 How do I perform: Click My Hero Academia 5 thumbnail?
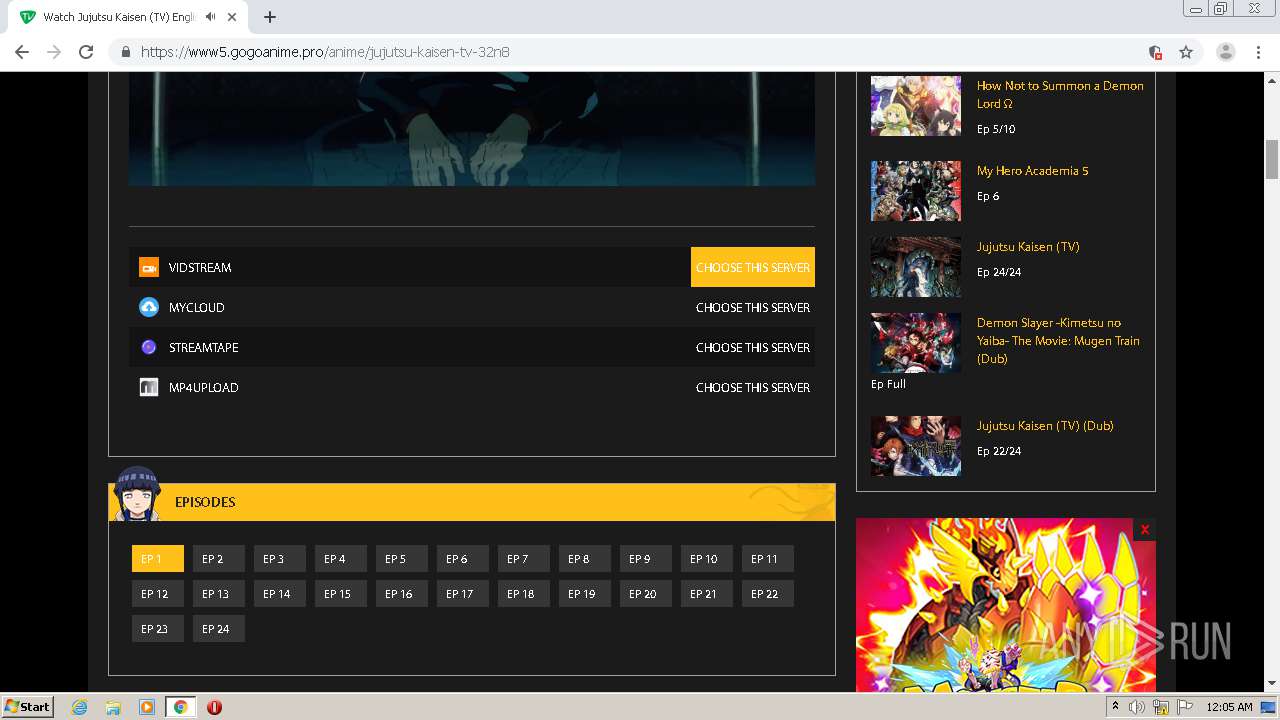coord(915,191)
